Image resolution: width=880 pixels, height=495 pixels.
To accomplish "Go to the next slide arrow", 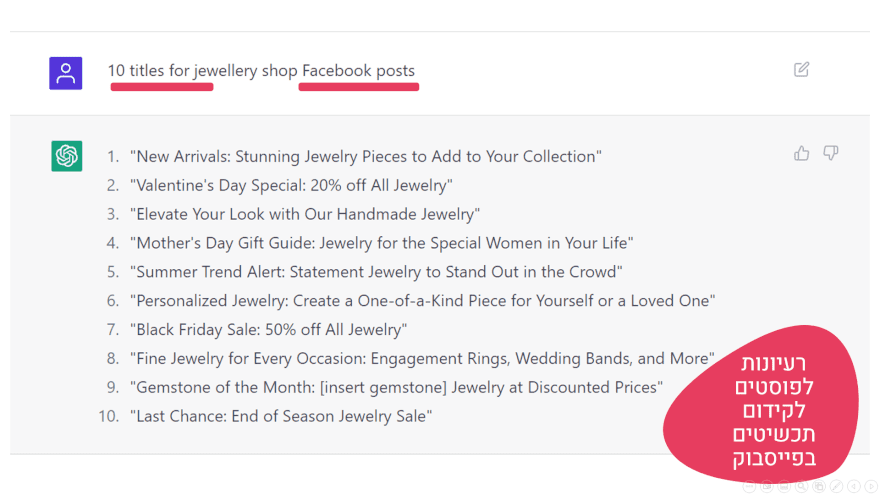I will pos(872,487).
